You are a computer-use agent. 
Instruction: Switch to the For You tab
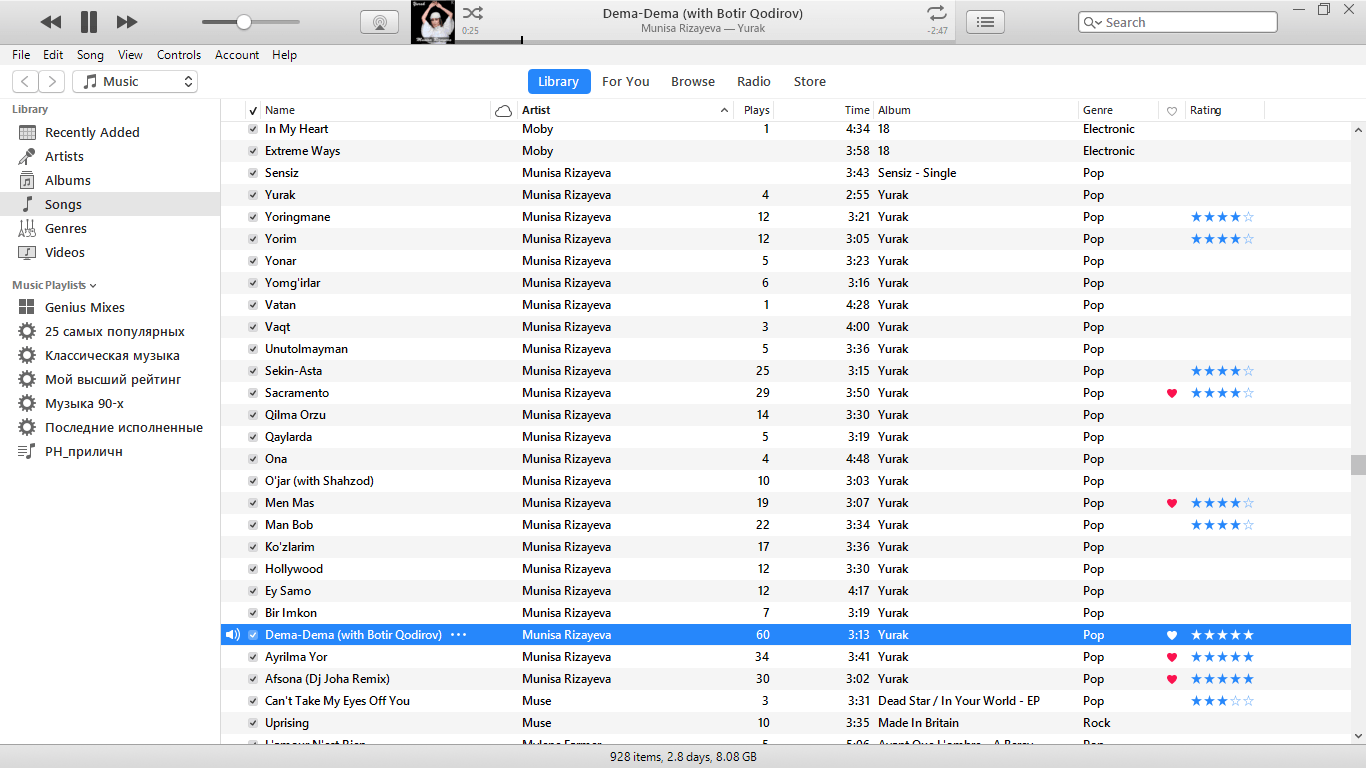626,82
